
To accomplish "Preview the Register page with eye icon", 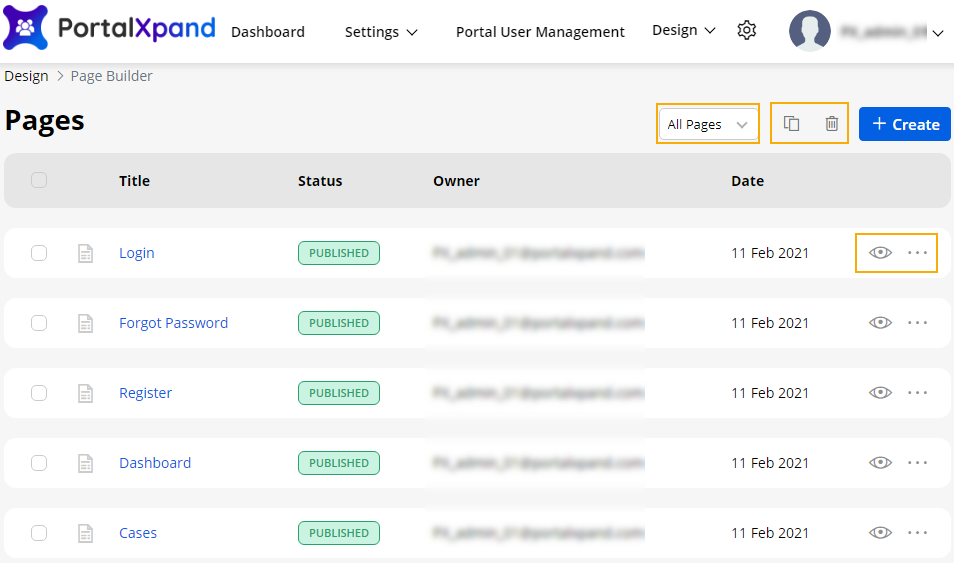I will (x=880, y=393).
